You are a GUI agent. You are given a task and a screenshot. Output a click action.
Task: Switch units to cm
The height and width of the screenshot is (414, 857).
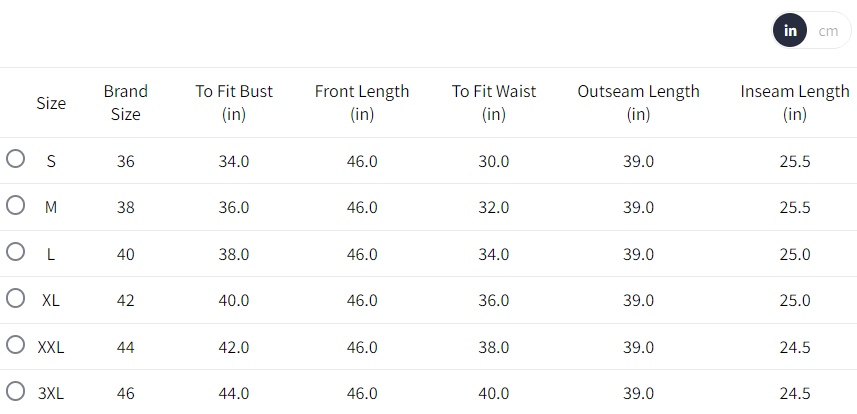828,31
